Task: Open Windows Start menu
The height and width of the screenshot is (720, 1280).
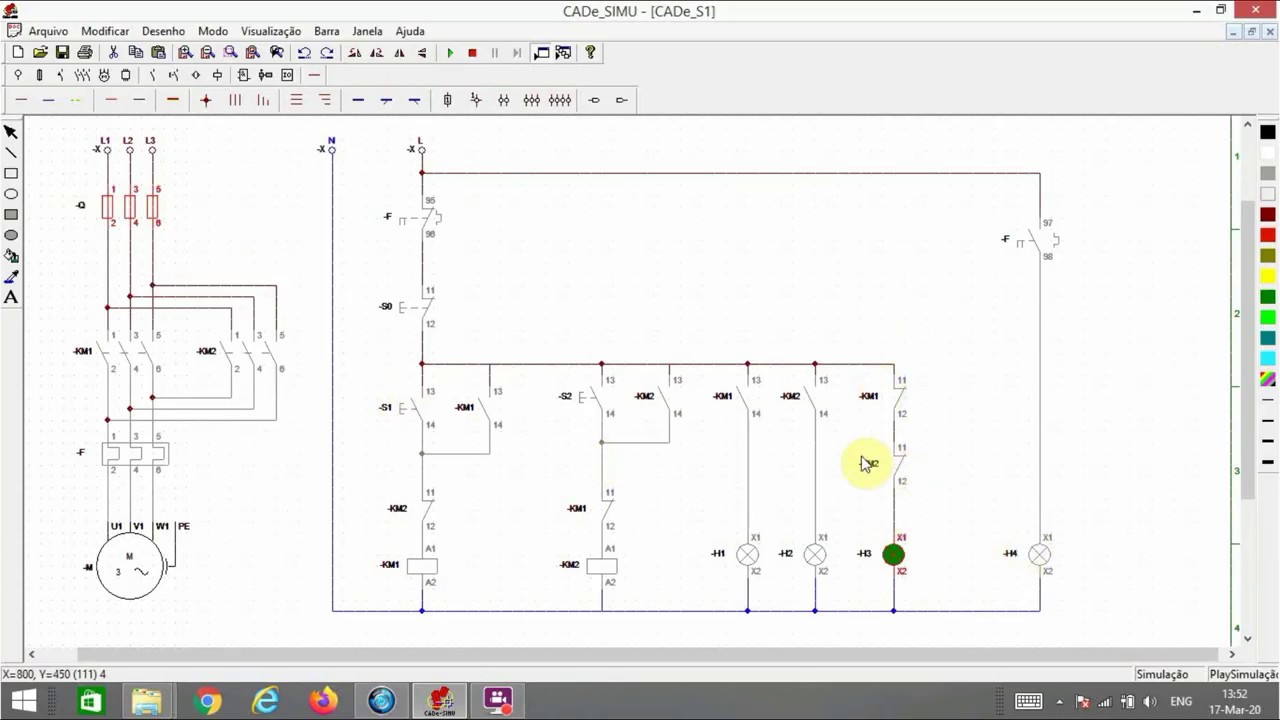Action: coord(24,701)
